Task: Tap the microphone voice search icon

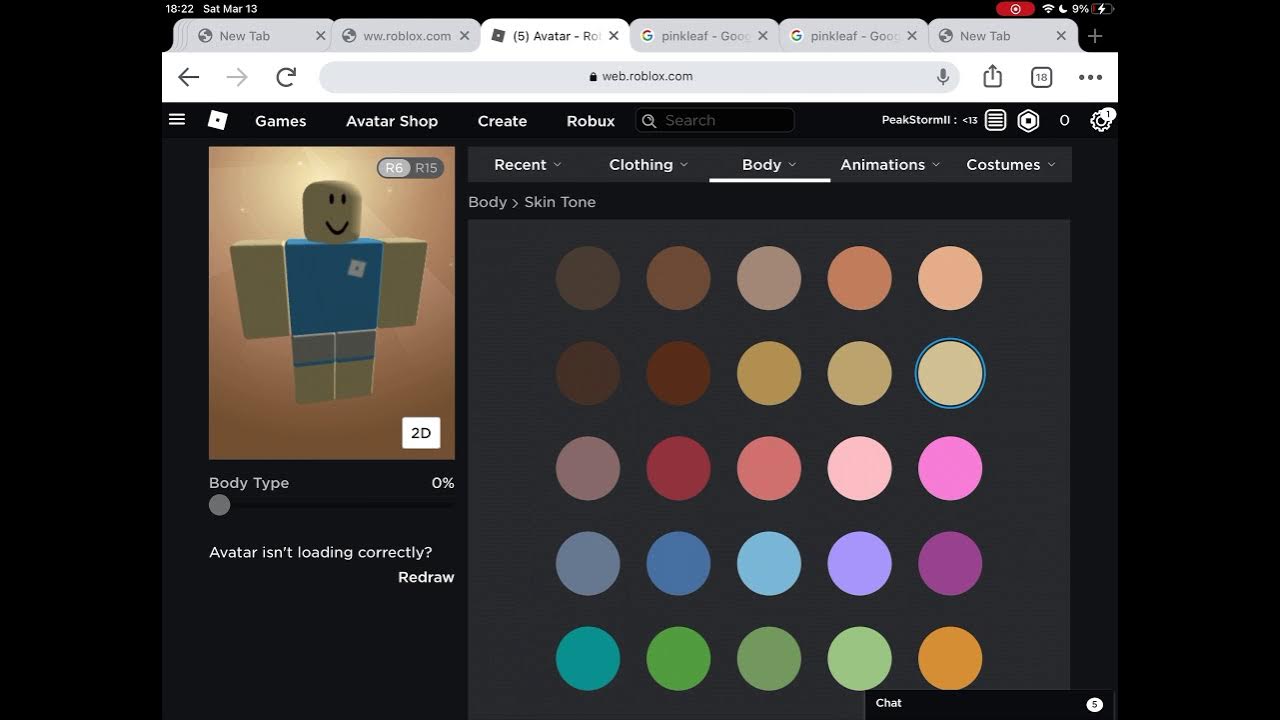Action: coord(942,77)
